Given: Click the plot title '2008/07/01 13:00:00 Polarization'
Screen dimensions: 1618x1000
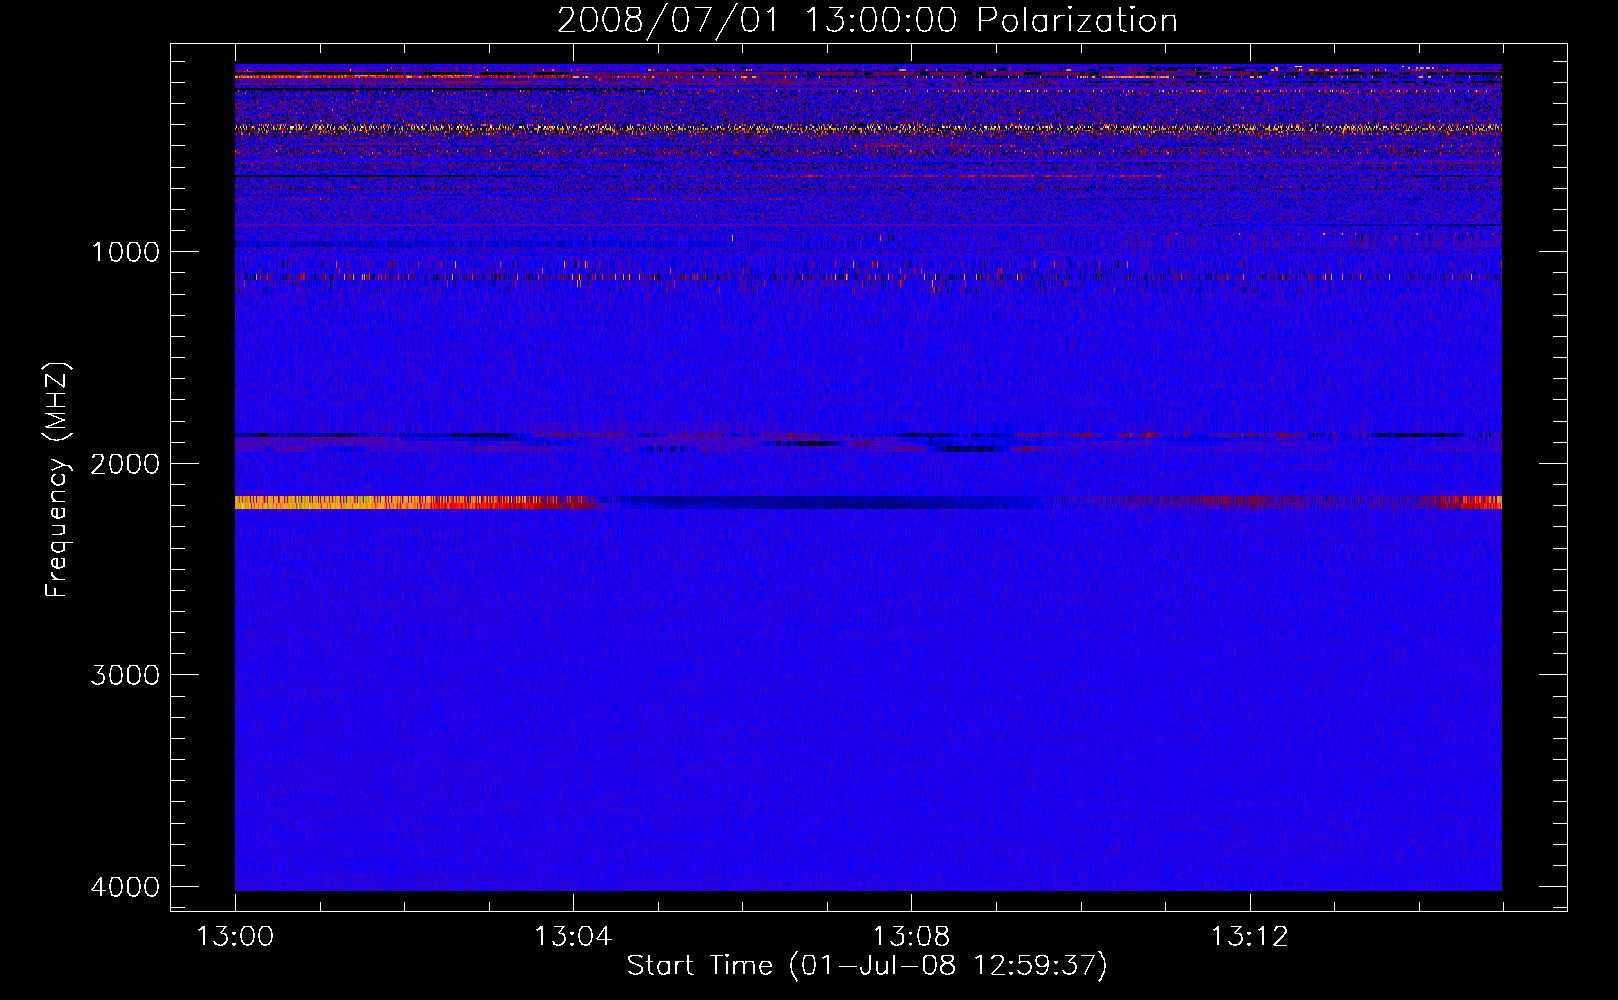Looking at the screenshot, I should [867, 20].
